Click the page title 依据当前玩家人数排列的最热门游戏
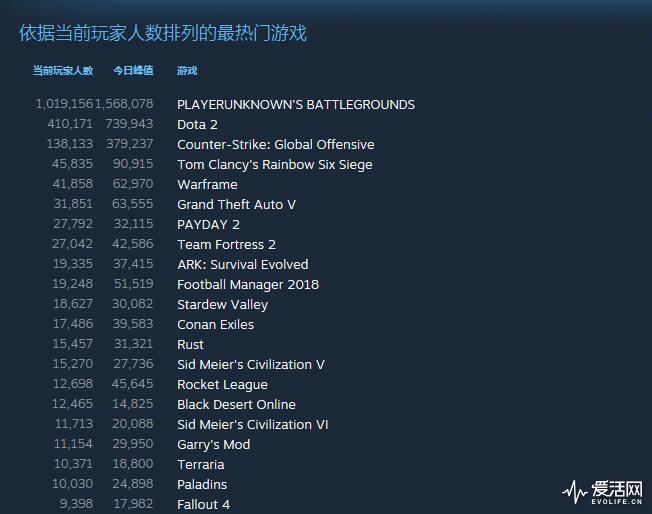Screen dimensions: 652x514 coord(163,33)
